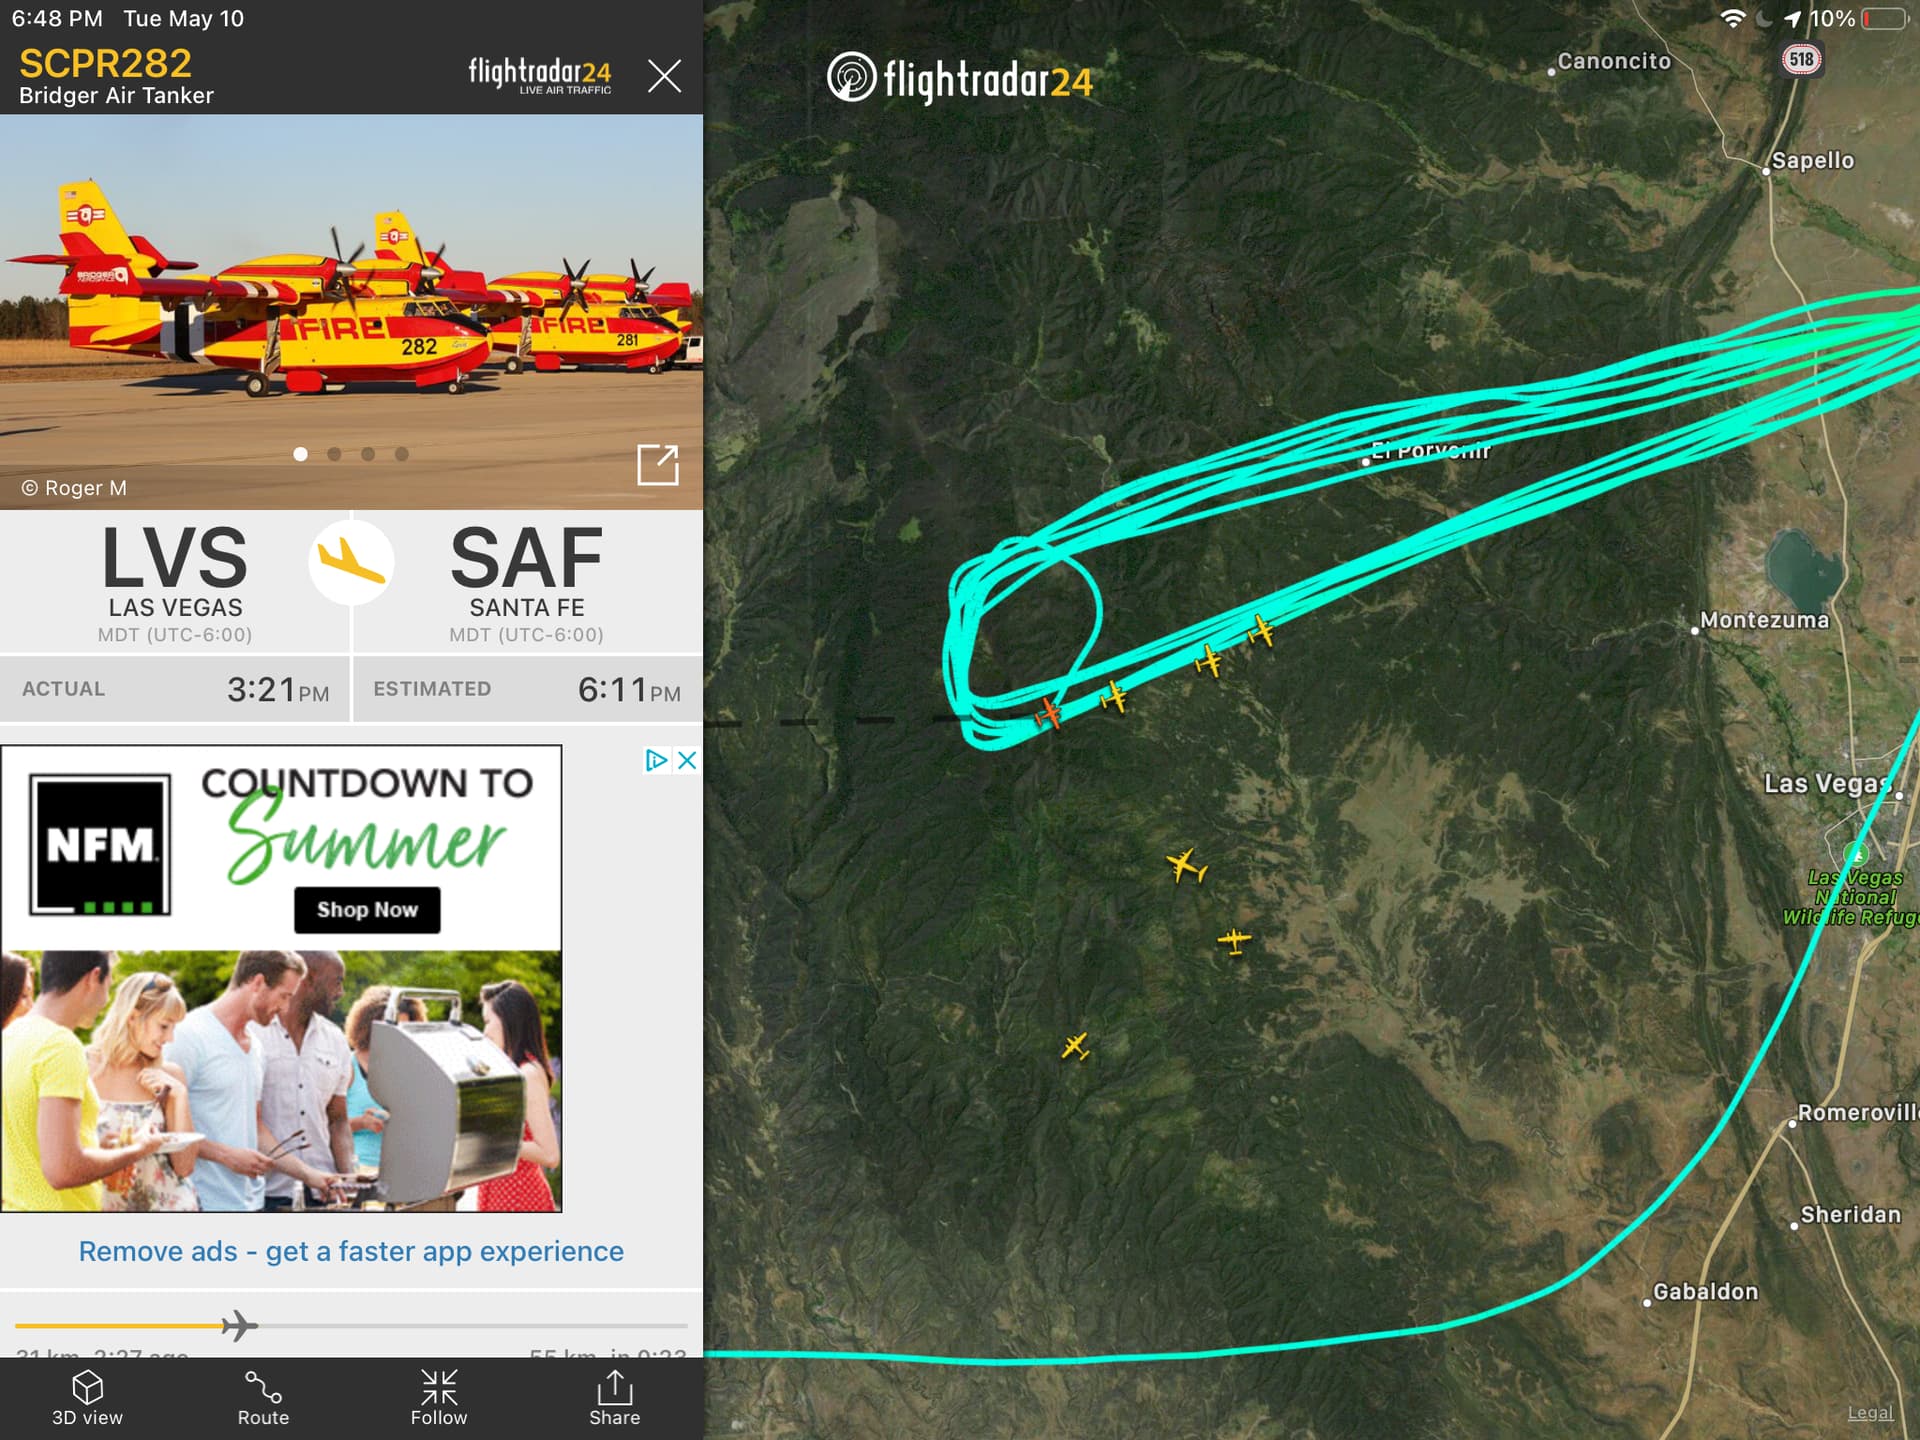Click the flight progress slider plane marker
The height and width of the screenshot is (1440, 1920).
[239, 1326]
